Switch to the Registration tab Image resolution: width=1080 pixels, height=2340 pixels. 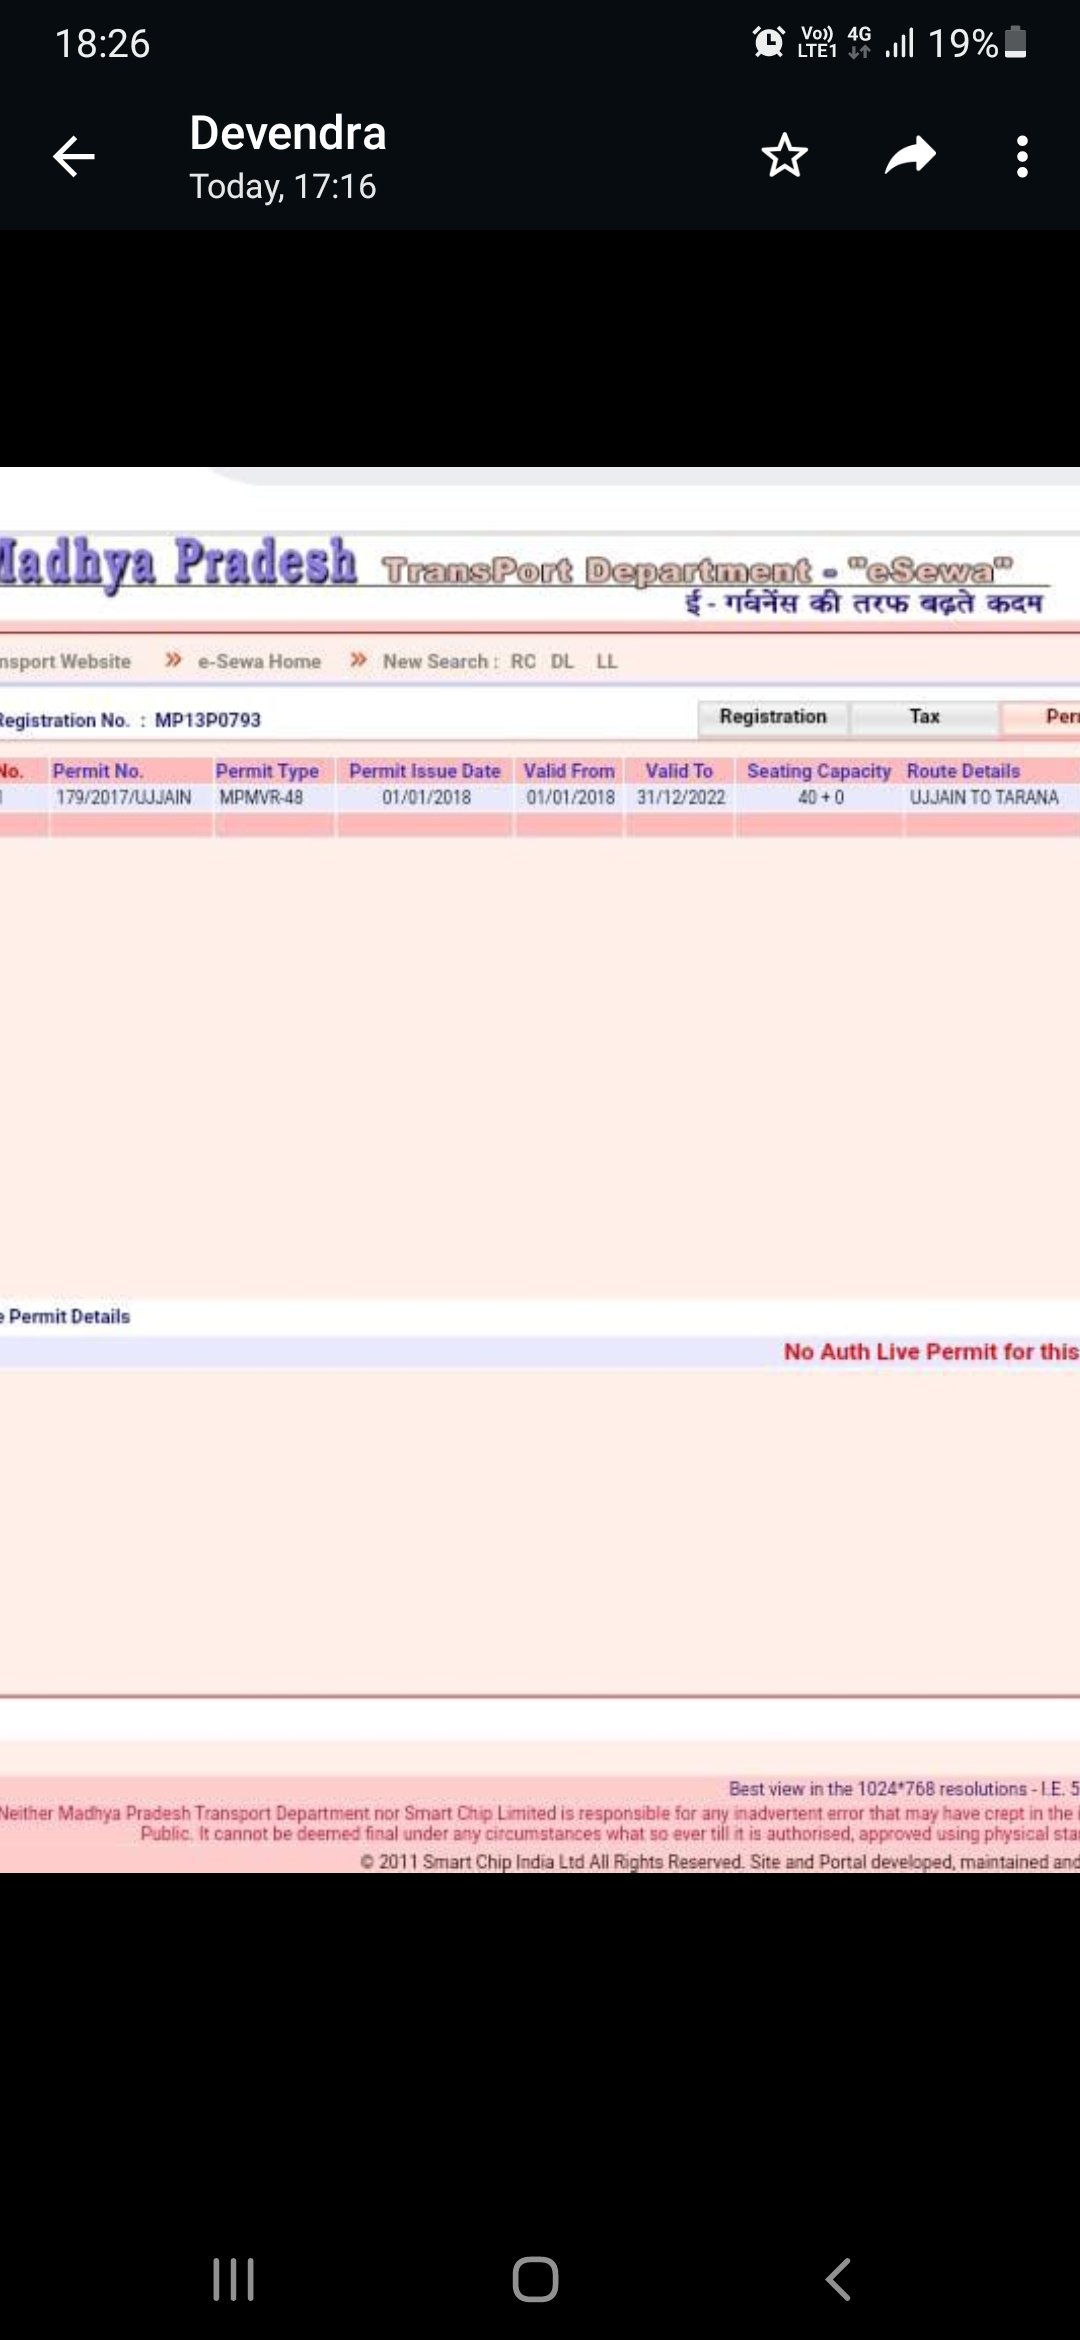click(773, 717)
